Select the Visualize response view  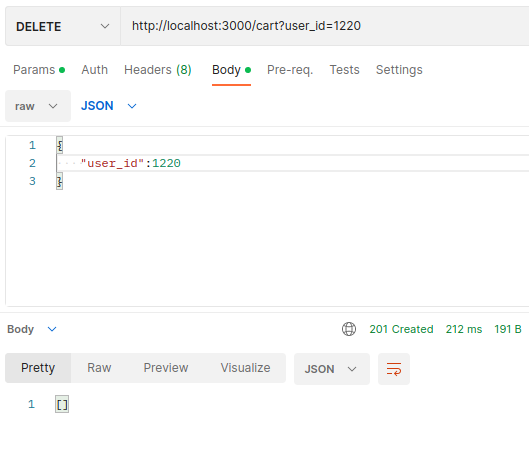tap(245, 368)
